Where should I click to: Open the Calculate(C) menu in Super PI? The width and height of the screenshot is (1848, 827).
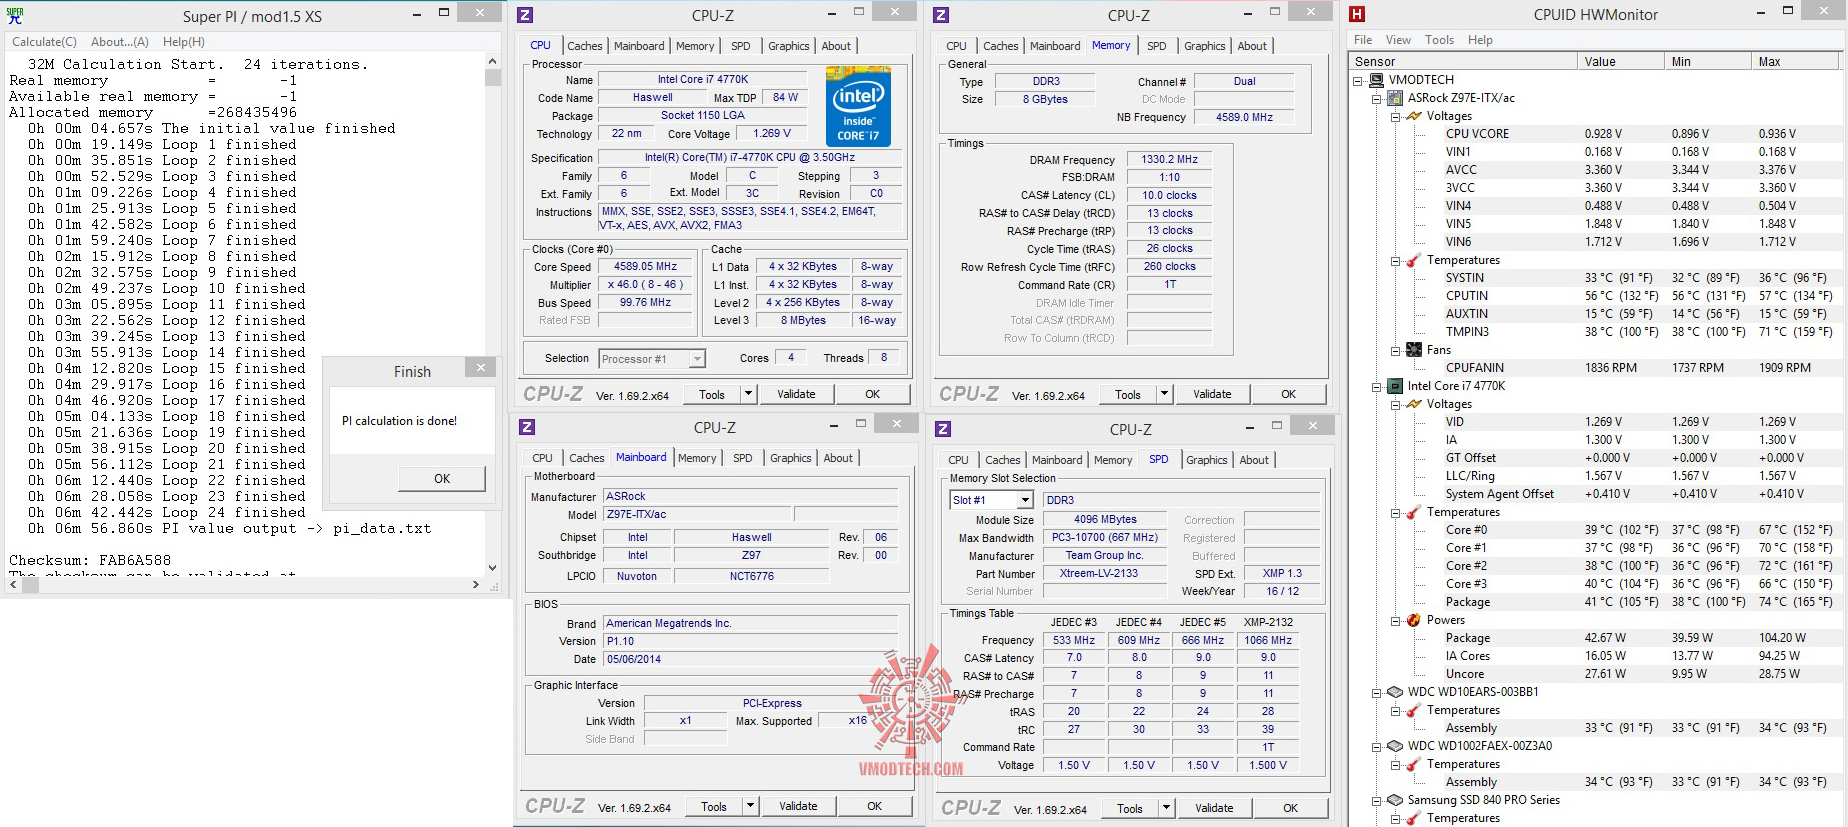44,42
